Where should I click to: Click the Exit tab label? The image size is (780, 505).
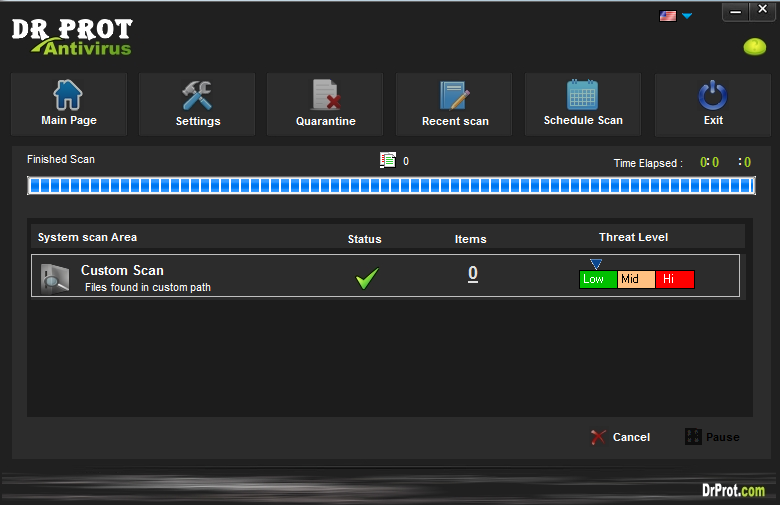tap(713, 120)
